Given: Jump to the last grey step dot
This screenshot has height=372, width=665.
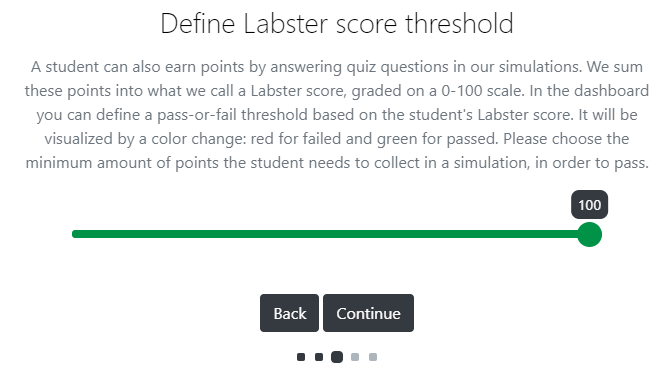Looking at the screenshot, I should click(373, 357).
